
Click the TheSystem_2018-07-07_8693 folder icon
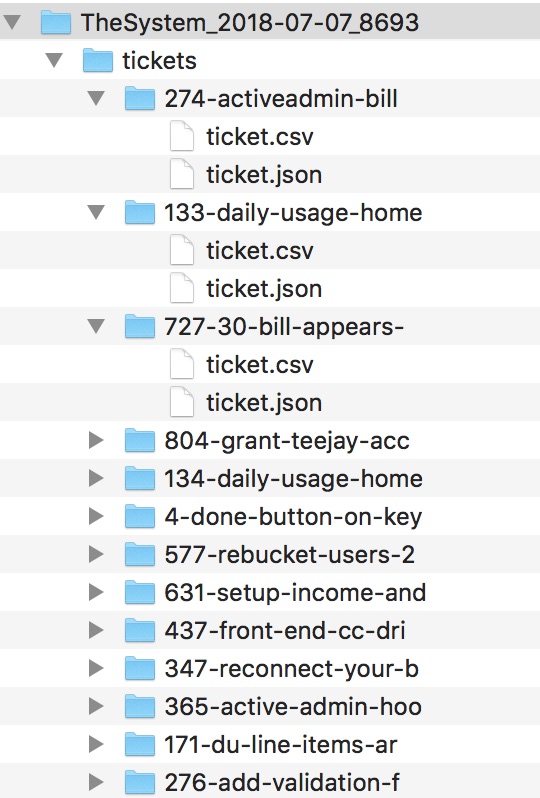point(55,22)
